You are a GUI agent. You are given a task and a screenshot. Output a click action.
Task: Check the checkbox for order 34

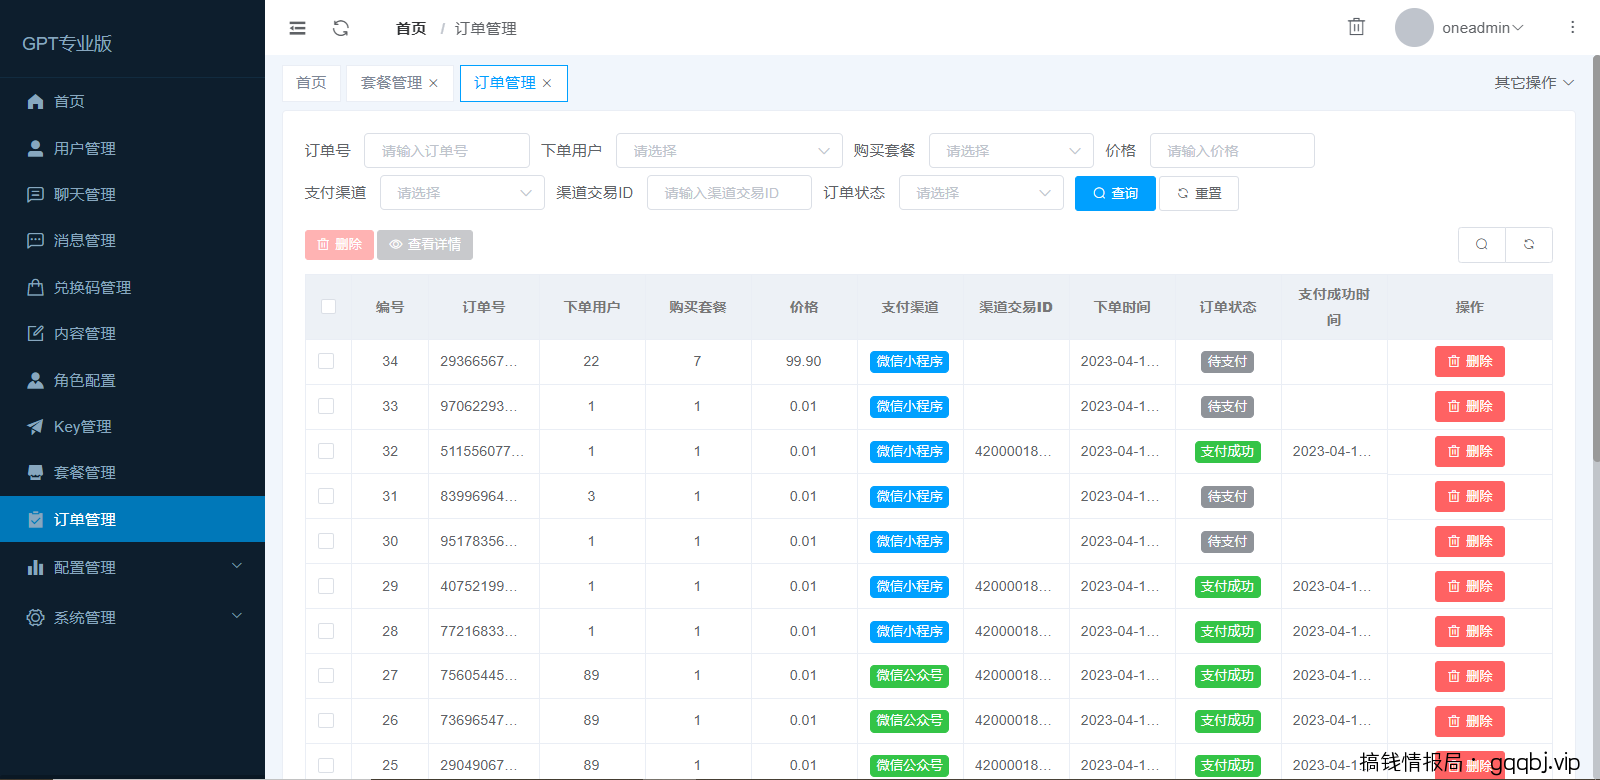(x=326, y=361)
